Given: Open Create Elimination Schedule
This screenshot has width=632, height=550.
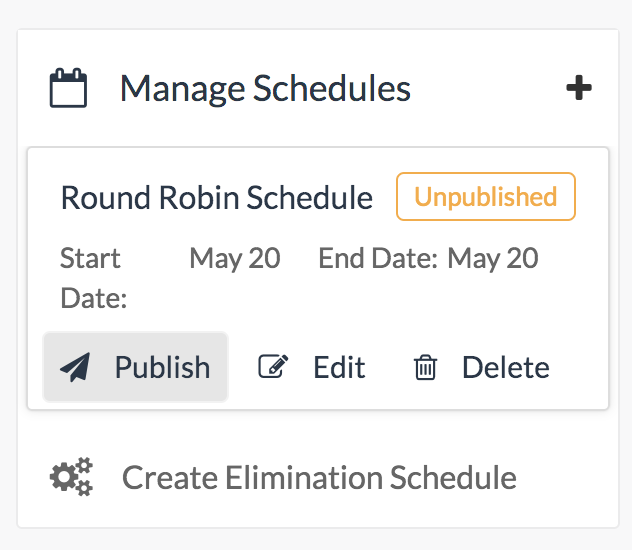Looking at the screenshot, I should click(318, 477).
